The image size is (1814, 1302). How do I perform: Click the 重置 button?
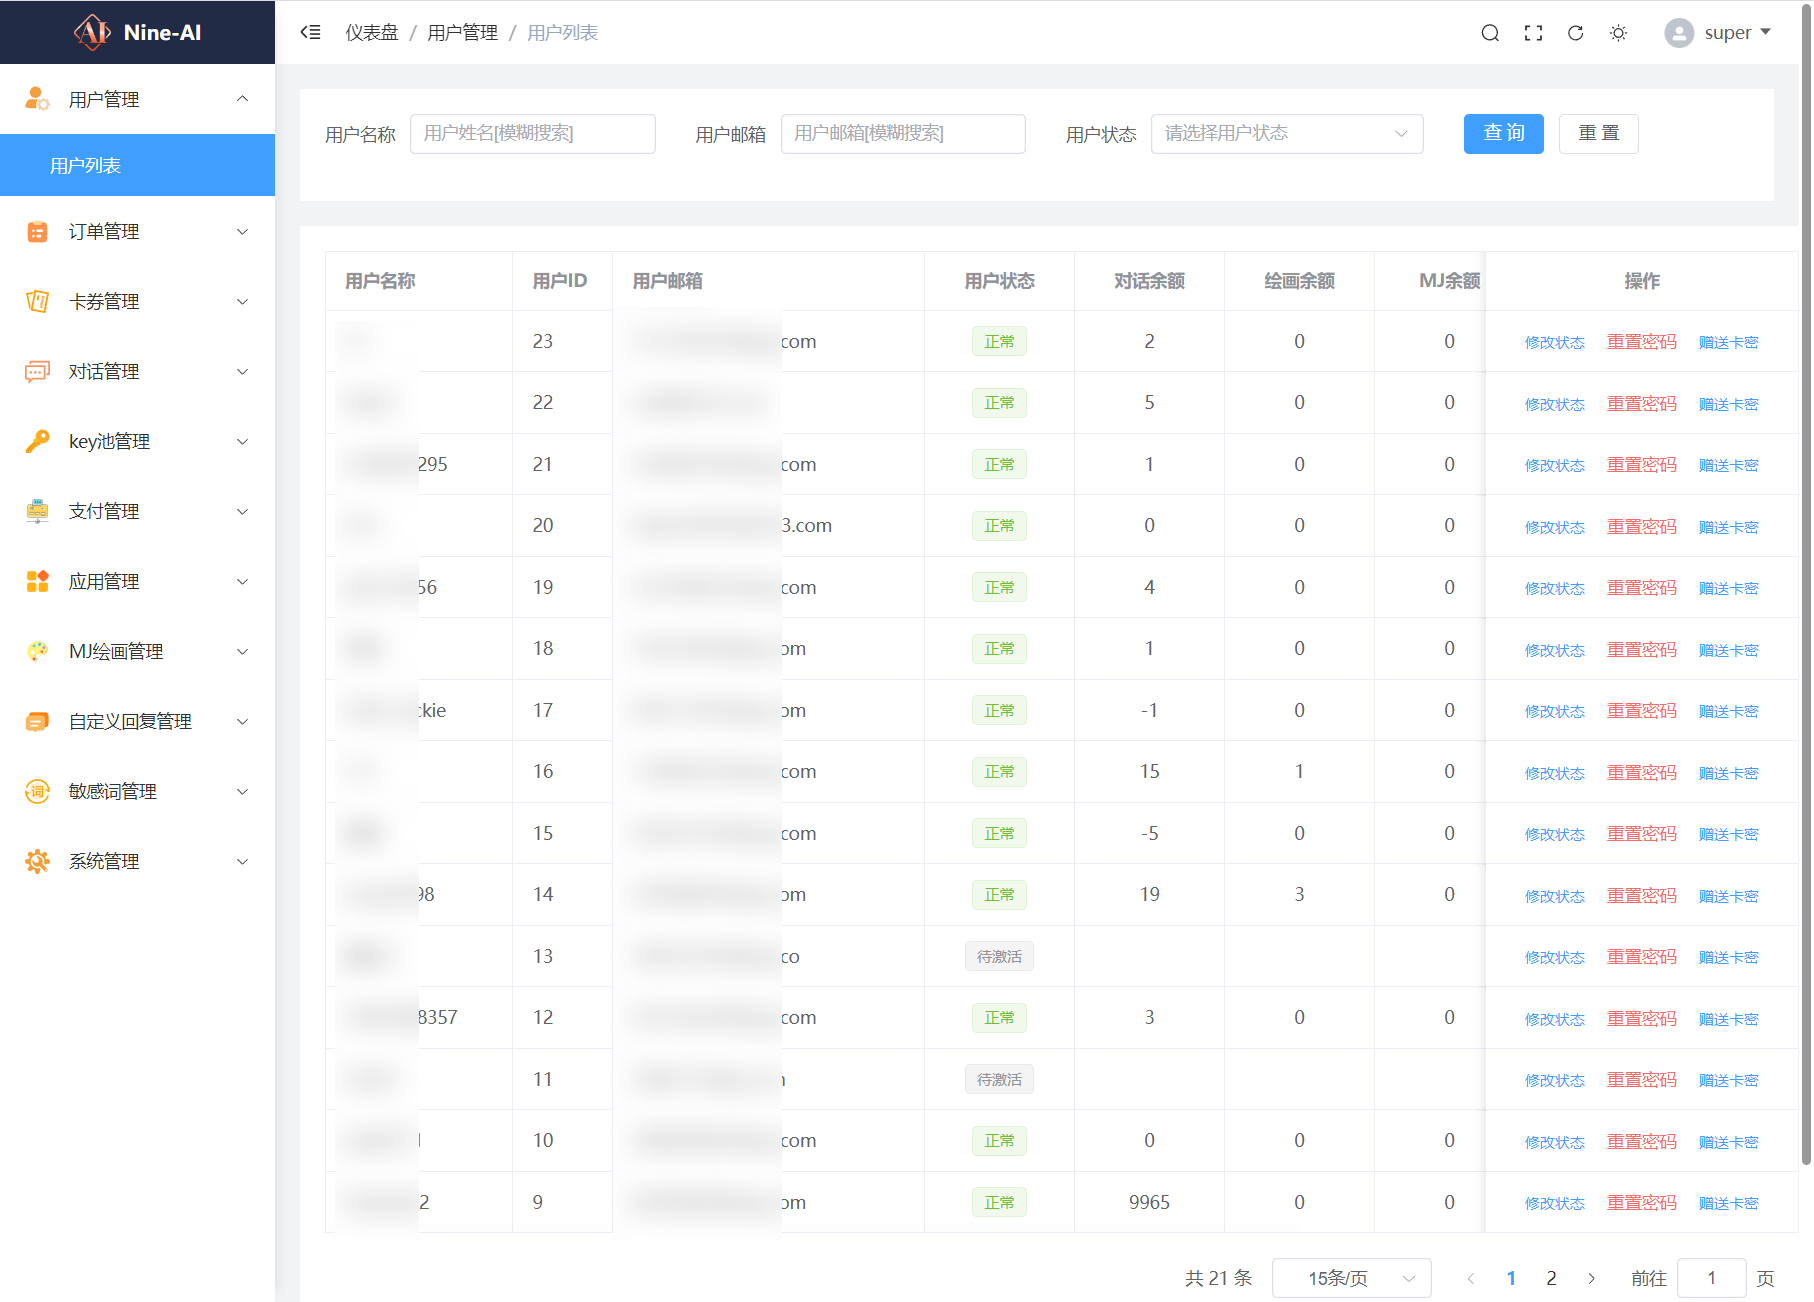1598,133
